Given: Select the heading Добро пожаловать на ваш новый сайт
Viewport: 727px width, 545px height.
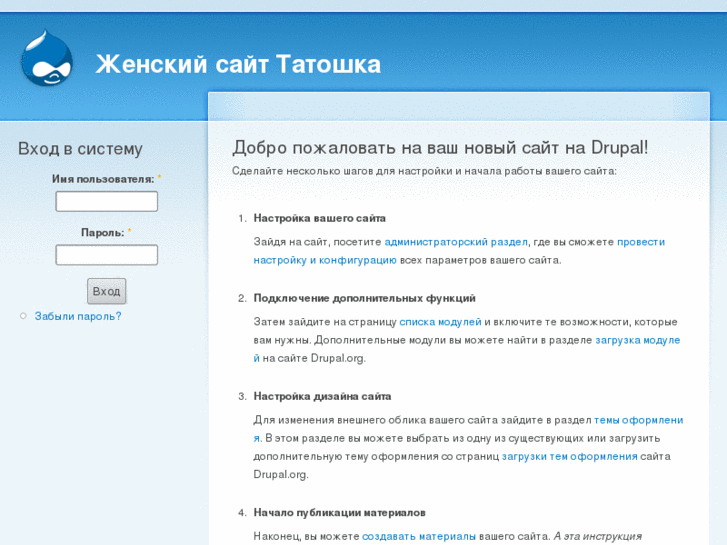Looking at the screenshot, I should (440, 147).
